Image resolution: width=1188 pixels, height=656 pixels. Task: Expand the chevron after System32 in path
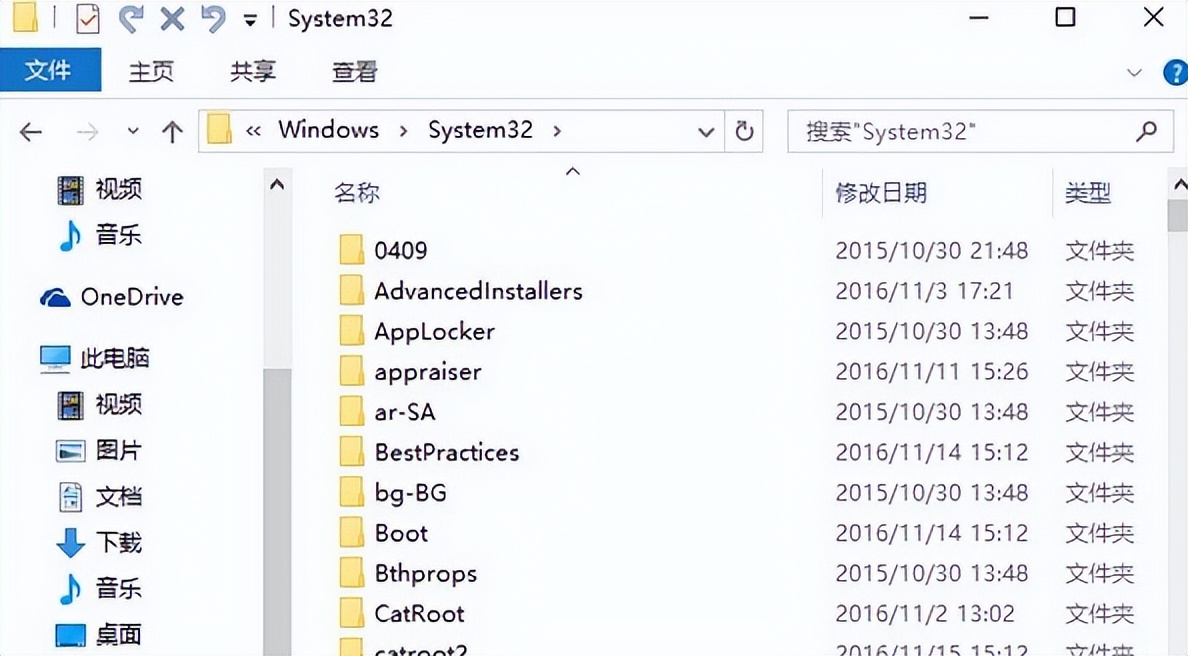(557, 131)
